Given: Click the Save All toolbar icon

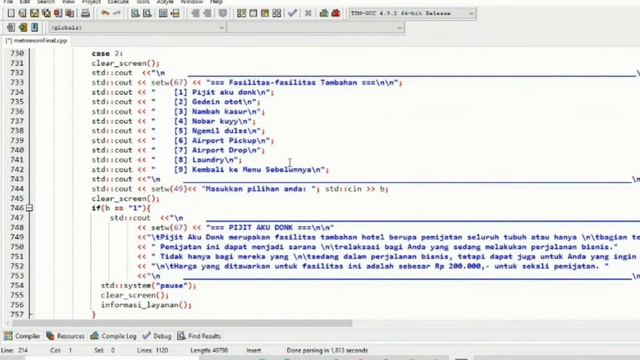Looking at the screenshot, I should [x=46, y=13].
